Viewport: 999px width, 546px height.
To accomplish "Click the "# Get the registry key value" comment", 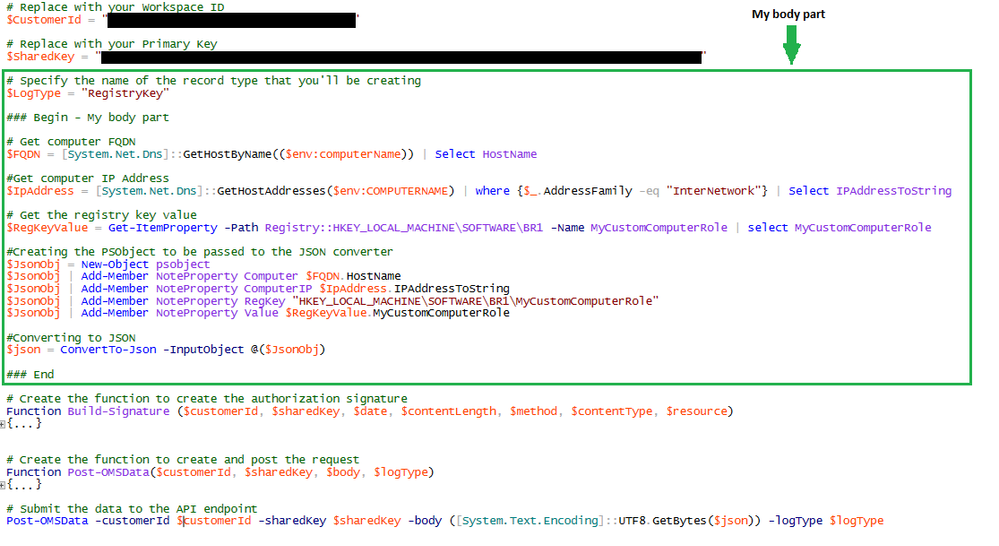I will (102, 215).
